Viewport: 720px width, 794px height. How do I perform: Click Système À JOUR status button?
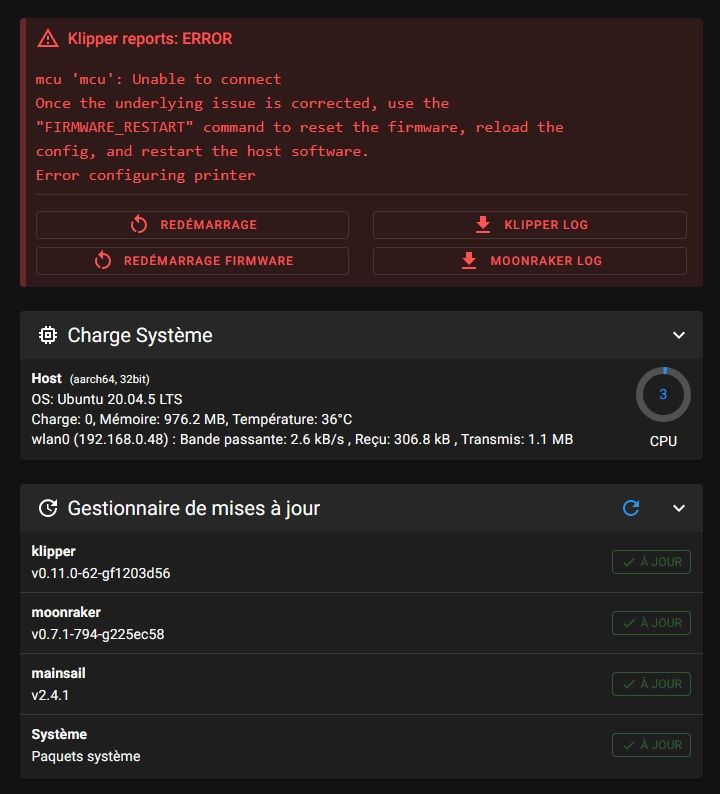[651, 745]
